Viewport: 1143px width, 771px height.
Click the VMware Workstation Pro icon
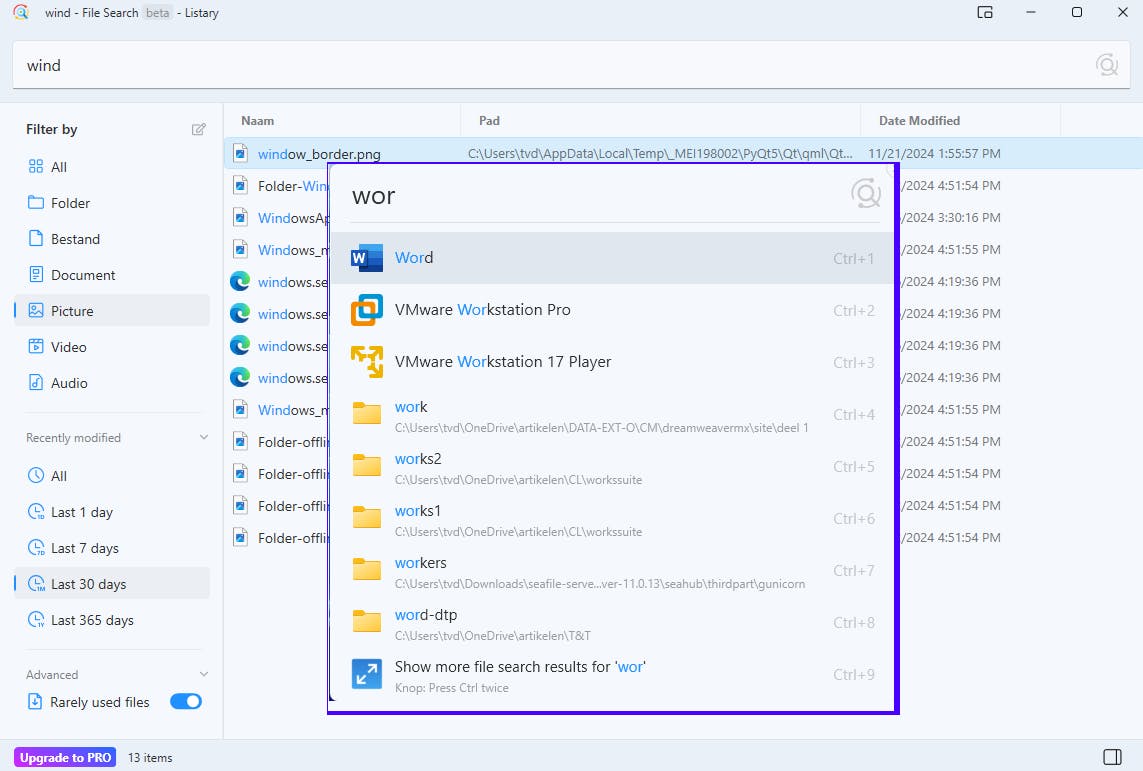(x=367, y=310)
